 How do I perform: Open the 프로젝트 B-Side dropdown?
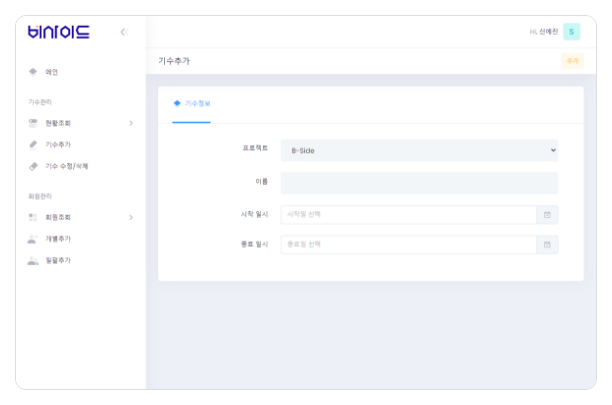click(x=418, y=150)
